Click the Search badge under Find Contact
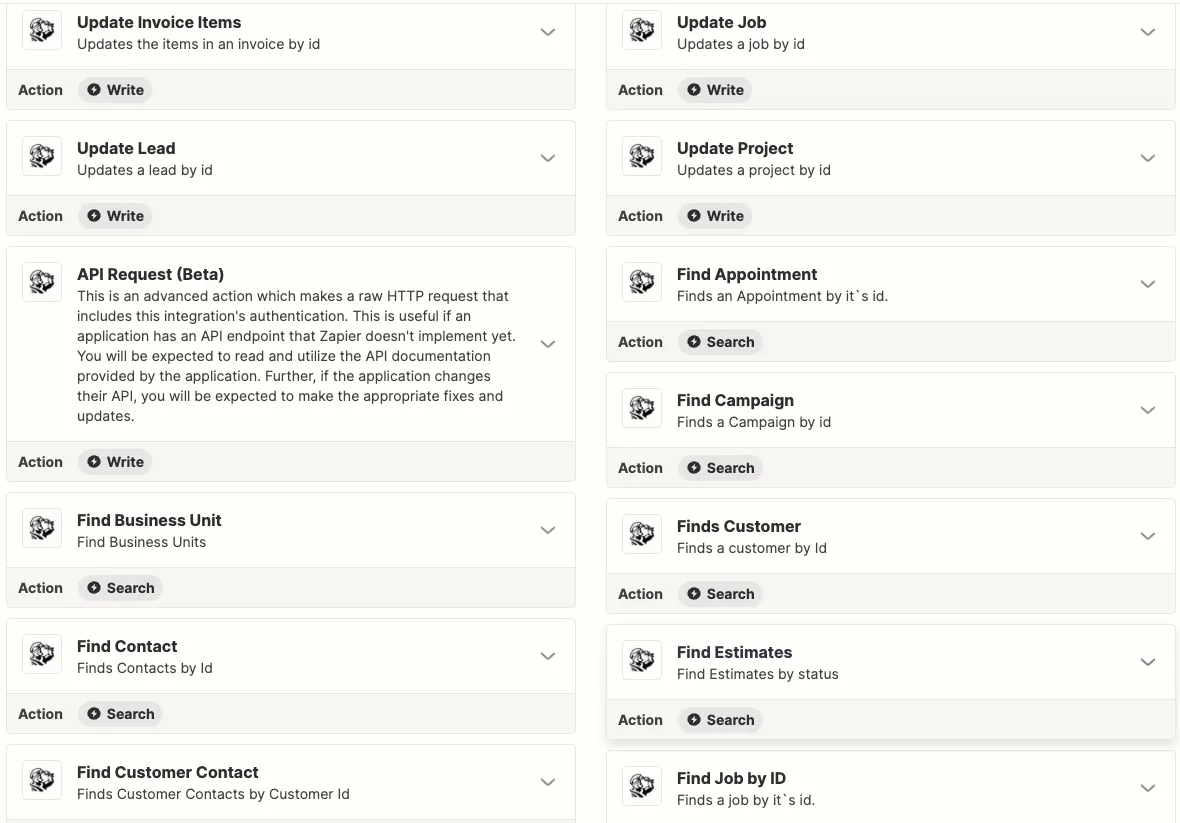Screen dimensions: 1180x823 tap(120, 714)
